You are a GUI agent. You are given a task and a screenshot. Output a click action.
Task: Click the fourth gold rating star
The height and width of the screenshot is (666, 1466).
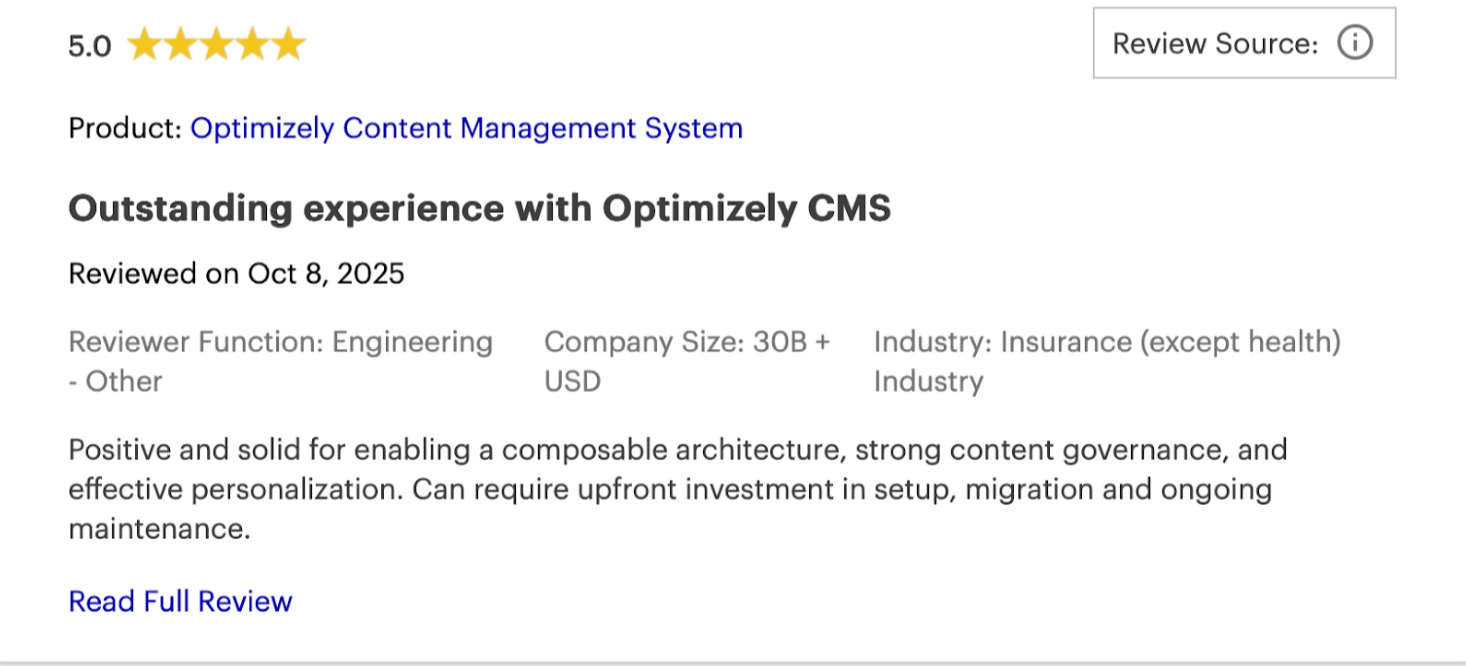pos(252,45)
